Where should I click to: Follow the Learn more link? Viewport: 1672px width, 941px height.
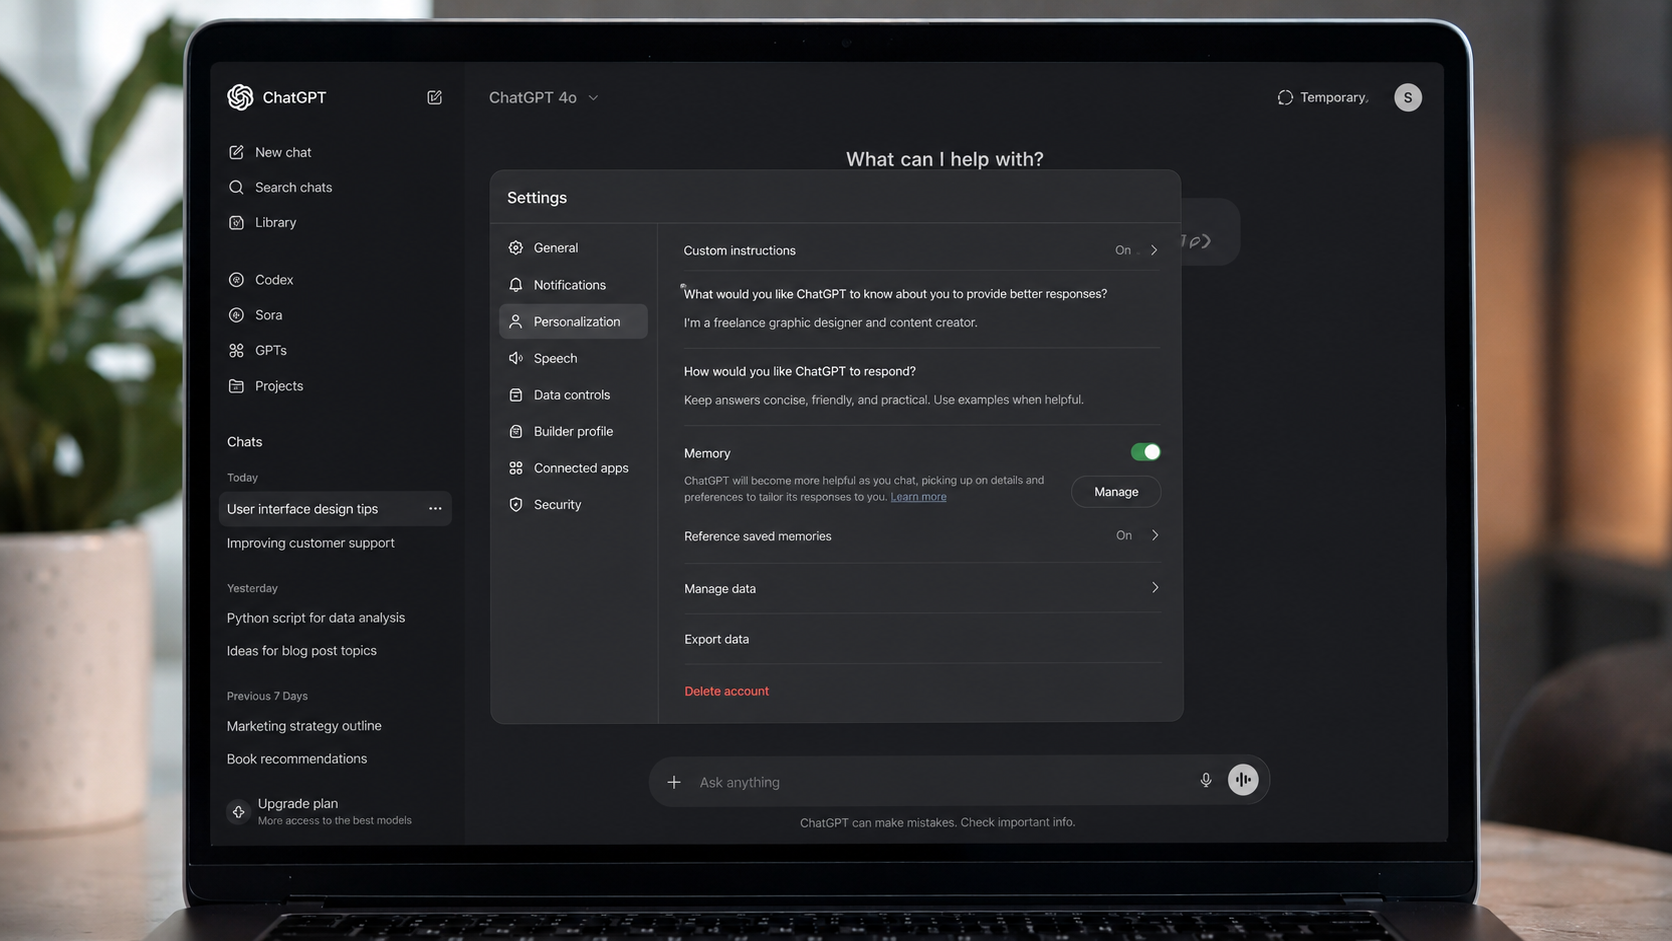(x=918, y=497)
